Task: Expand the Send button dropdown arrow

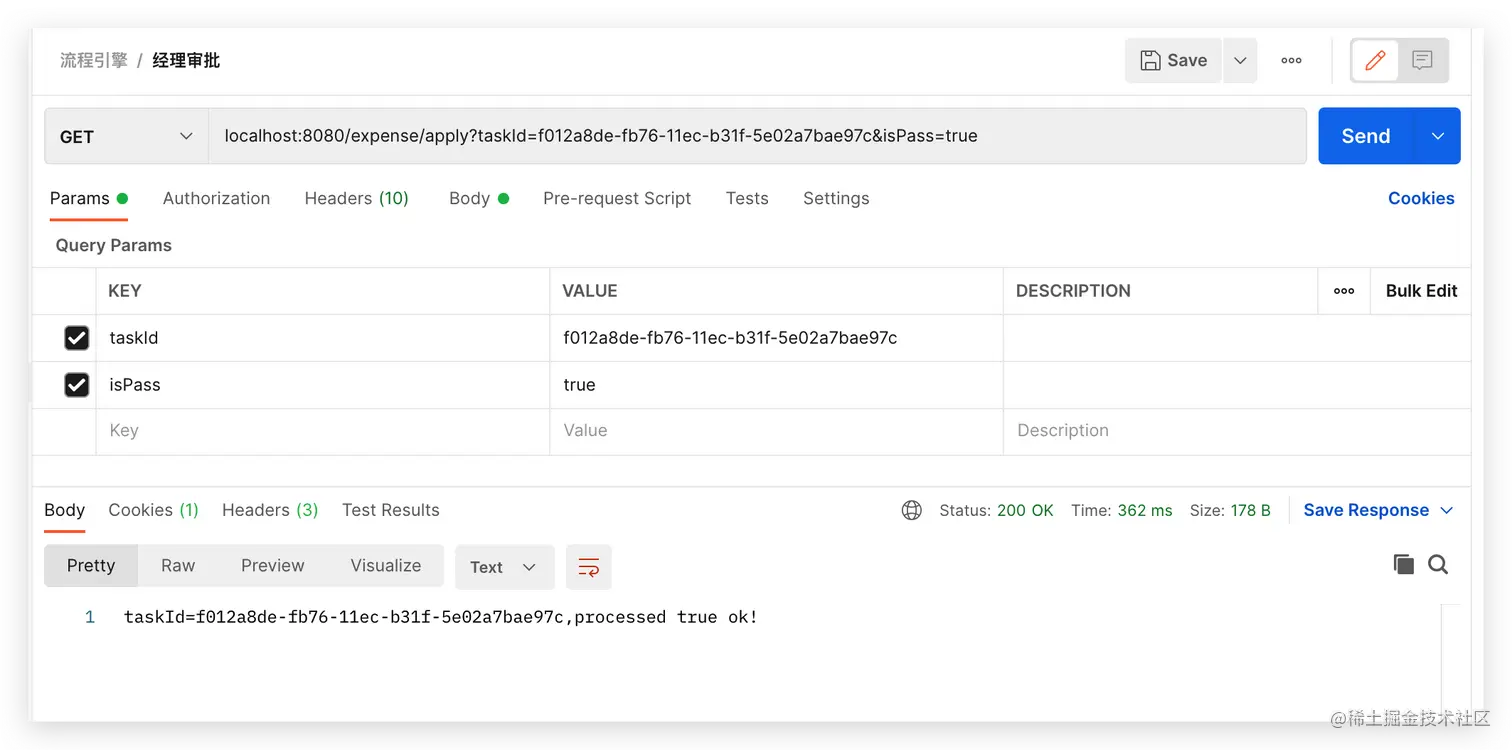Action: click(1438, 136)
